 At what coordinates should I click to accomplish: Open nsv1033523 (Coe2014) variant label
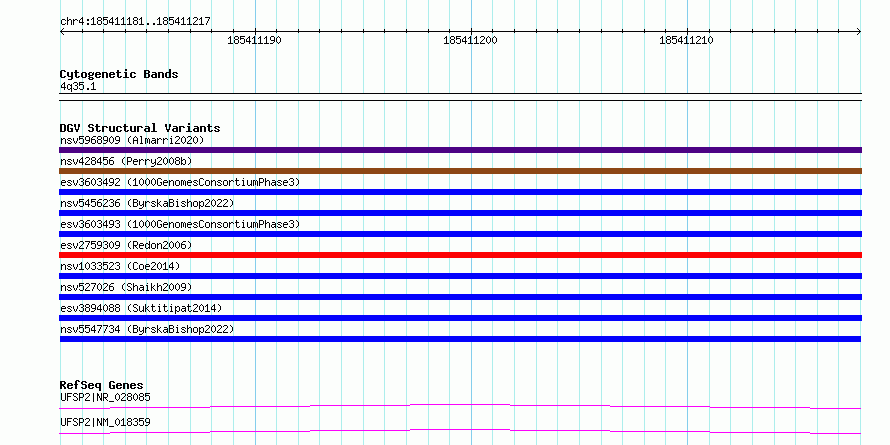120,266
